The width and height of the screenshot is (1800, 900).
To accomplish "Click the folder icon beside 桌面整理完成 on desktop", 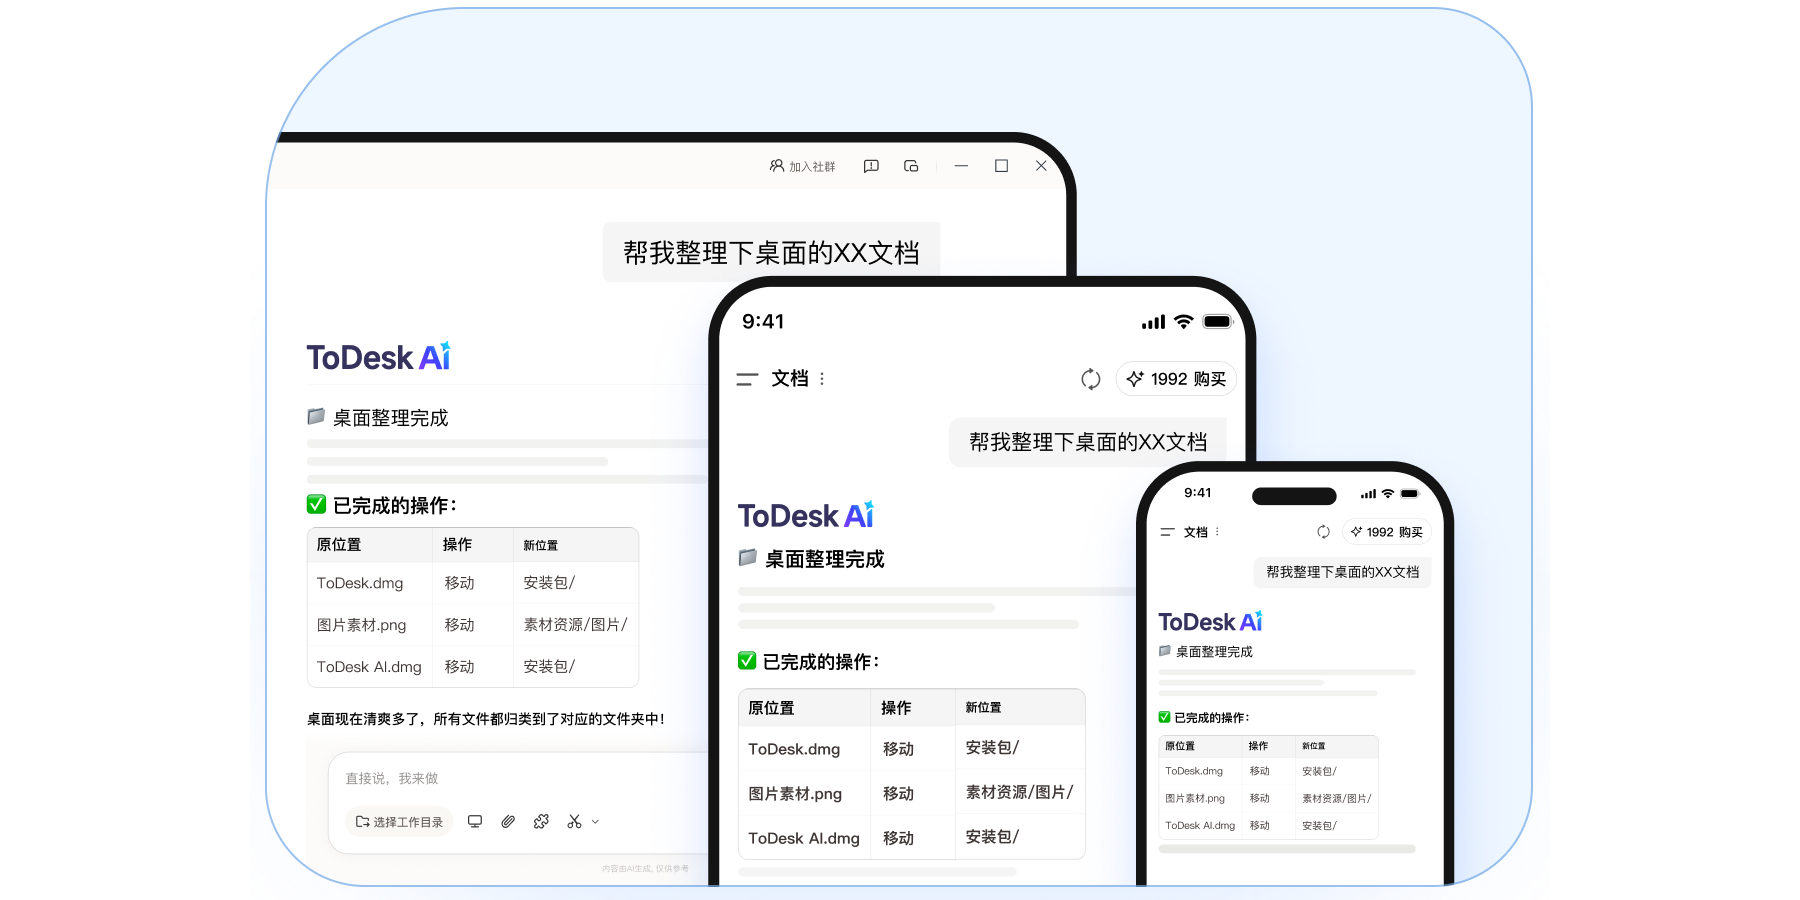I will [x=316, y=416].
